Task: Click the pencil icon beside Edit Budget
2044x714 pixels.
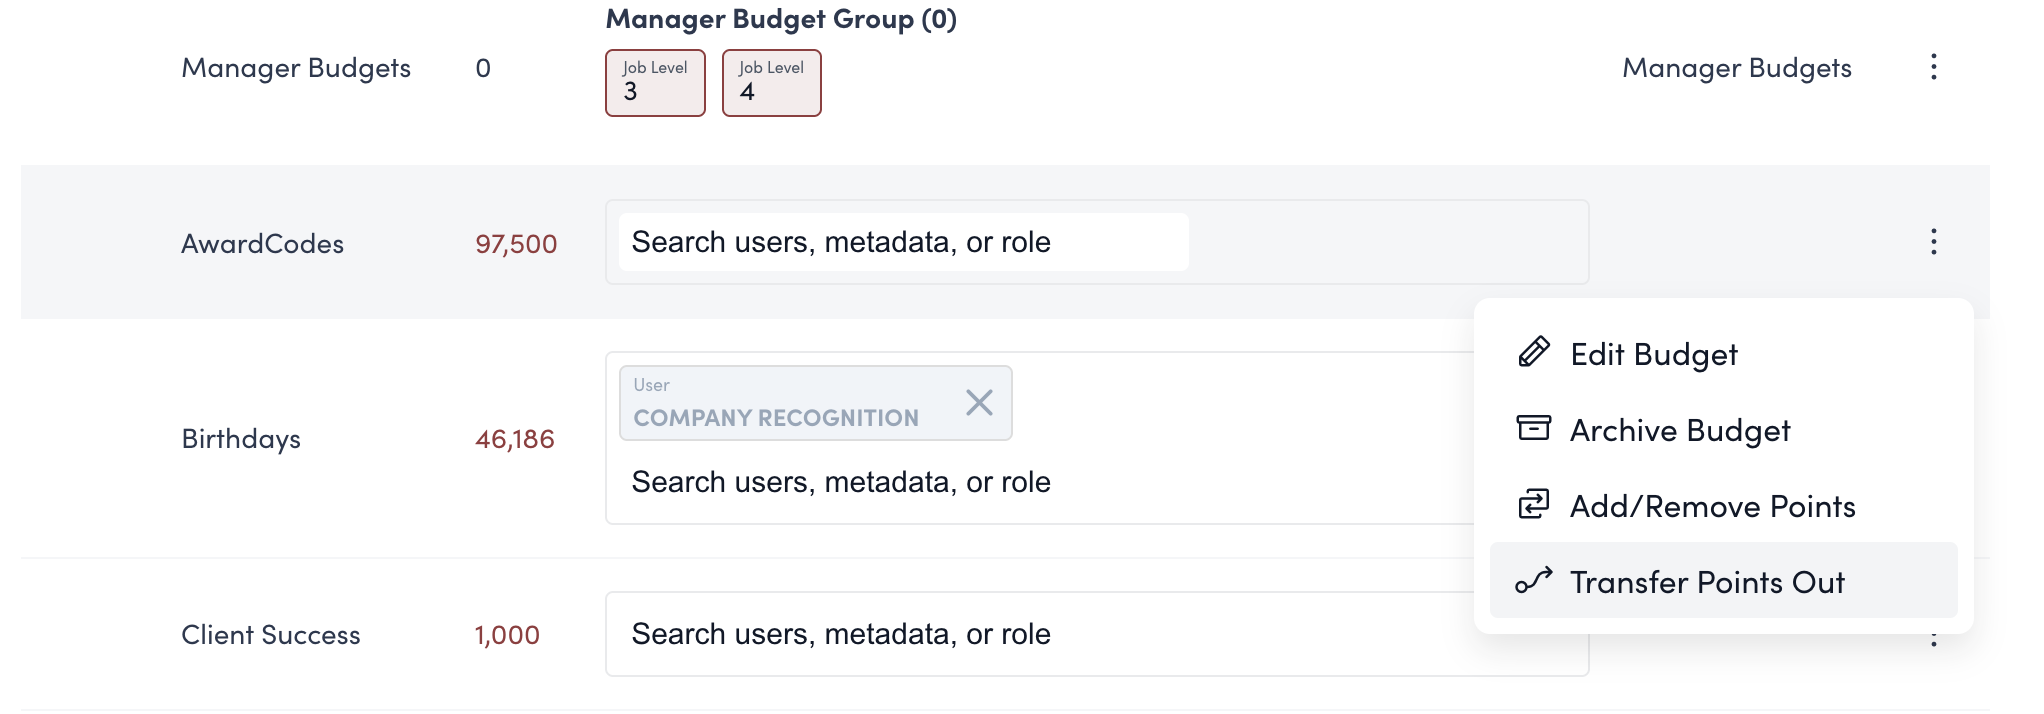Action: (1533, 353)
